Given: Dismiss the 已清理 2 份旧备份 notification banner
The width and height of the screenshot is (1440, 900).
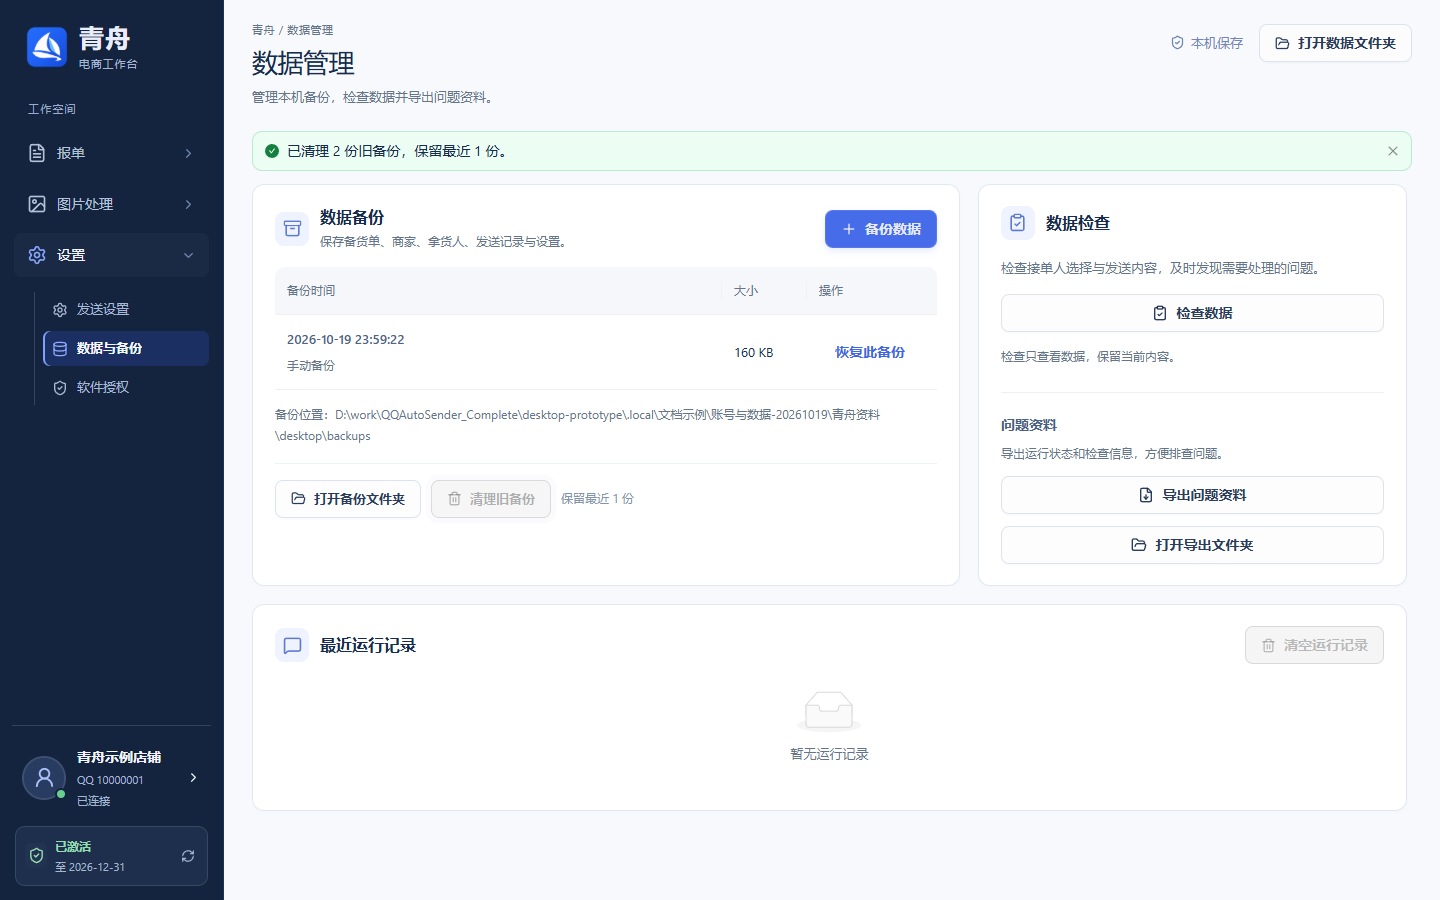Looking at the screenshot, I should click(1393, 151).
